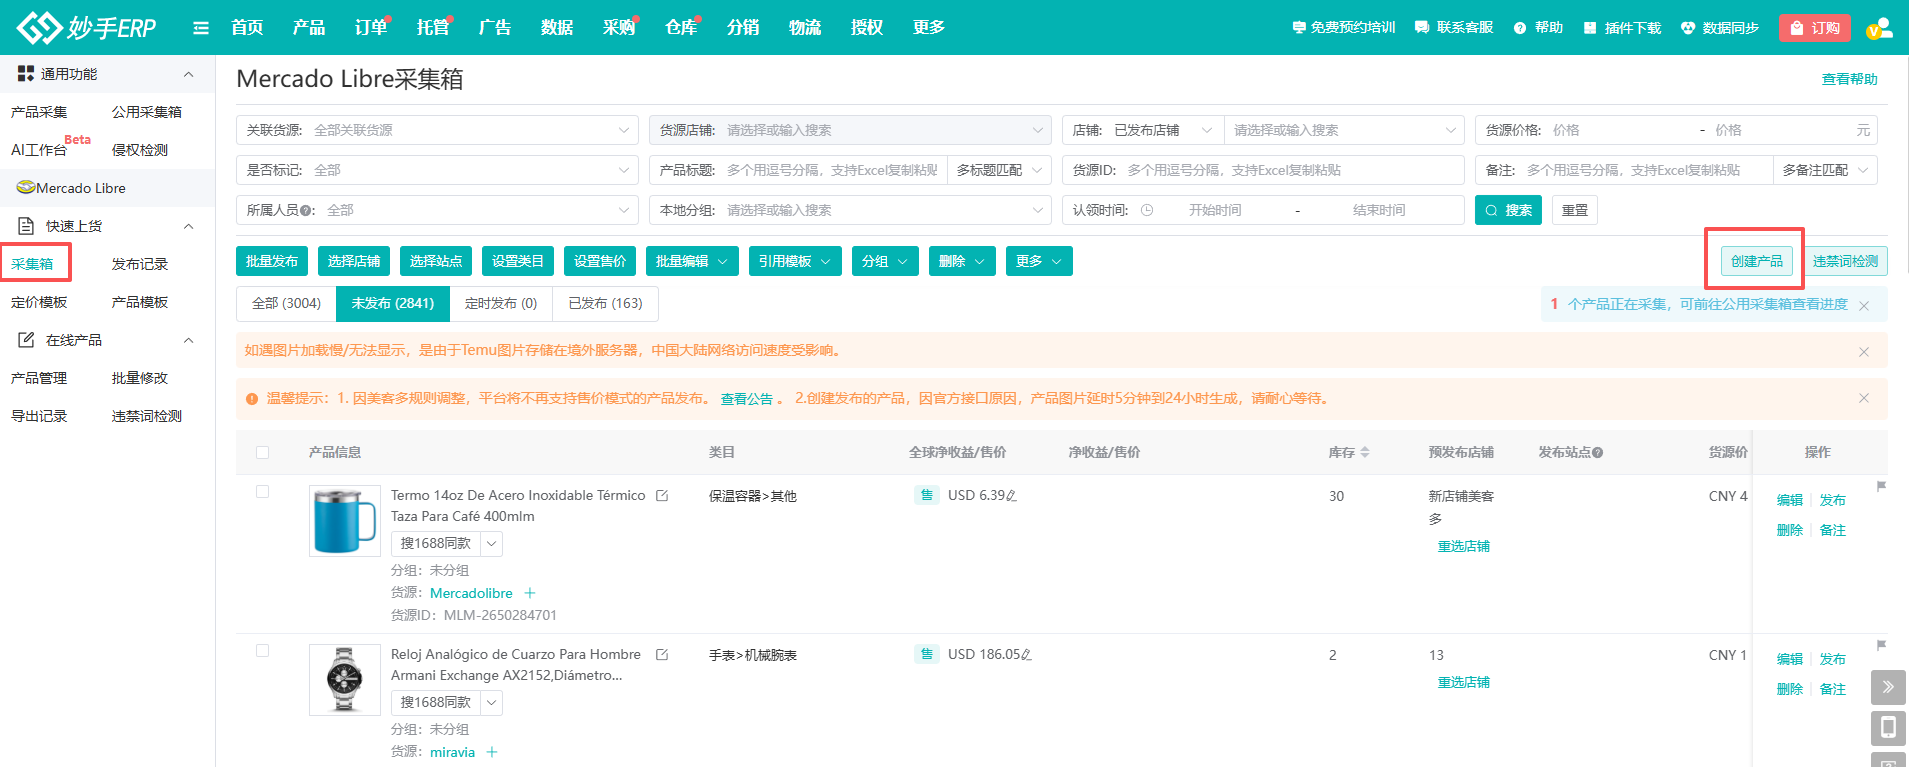Click the stock column sort icon
This screenshot has width=1909, height=767.
(x=1365, y=453)
